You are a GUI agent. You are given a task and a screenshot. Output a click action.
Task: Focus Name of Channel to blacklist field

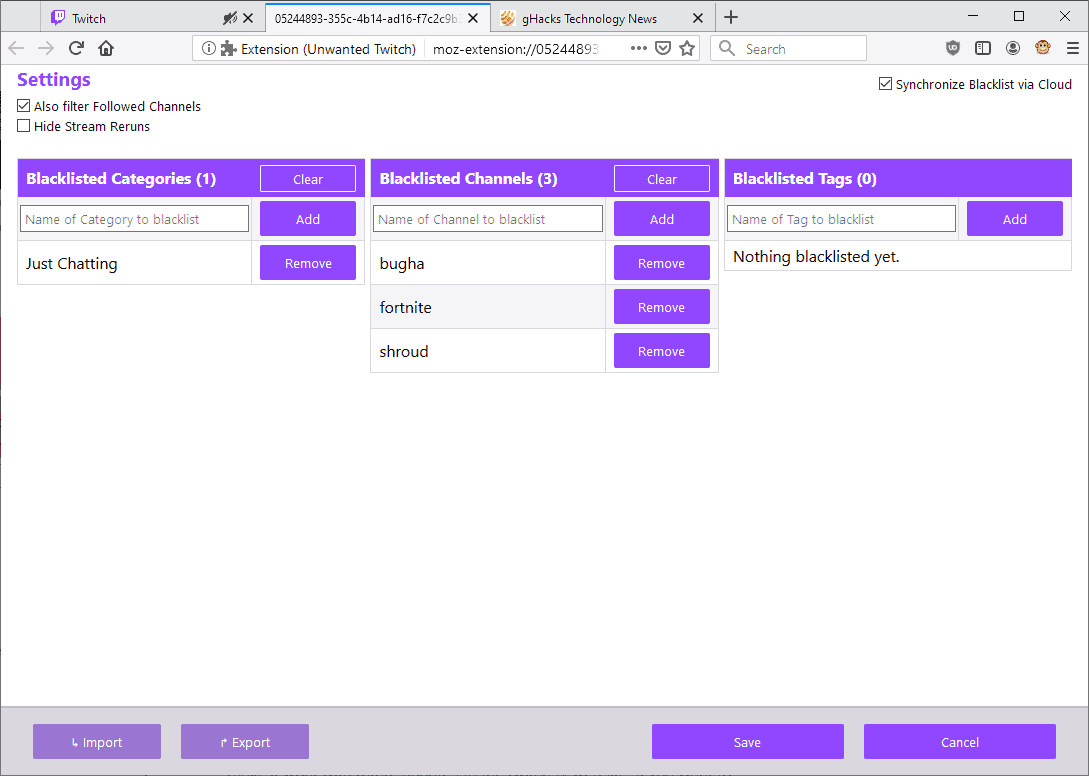coord(488,219)
